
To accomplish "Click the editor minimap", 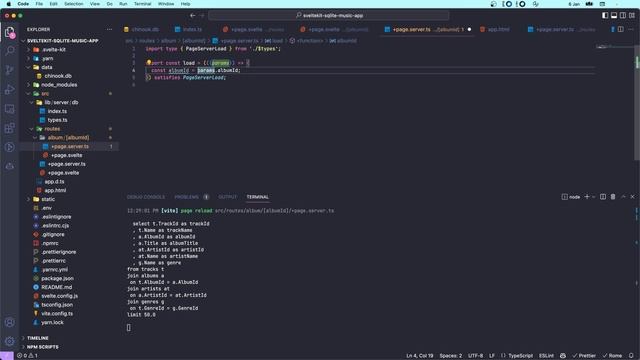I will [614, 47].
